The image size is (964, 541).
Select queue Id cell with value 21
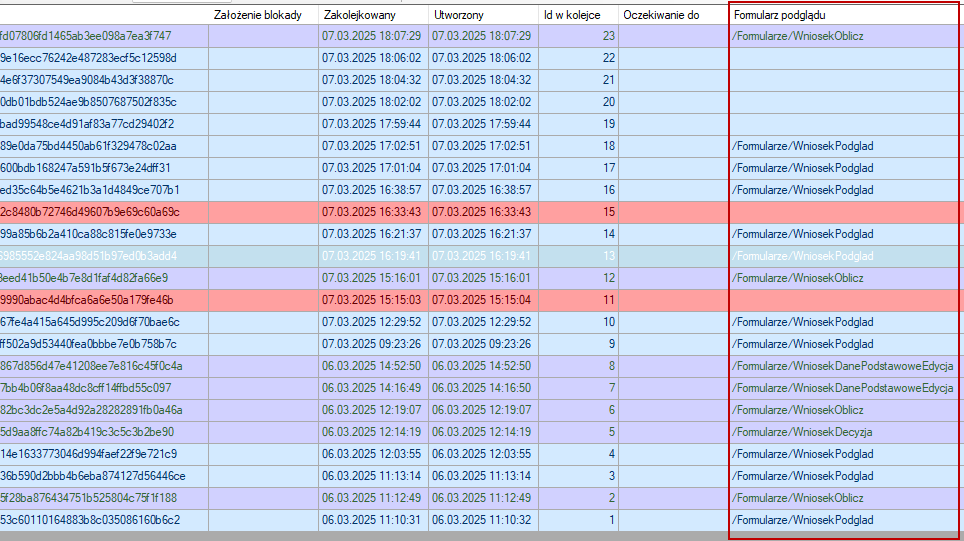[x=579, y=80]
